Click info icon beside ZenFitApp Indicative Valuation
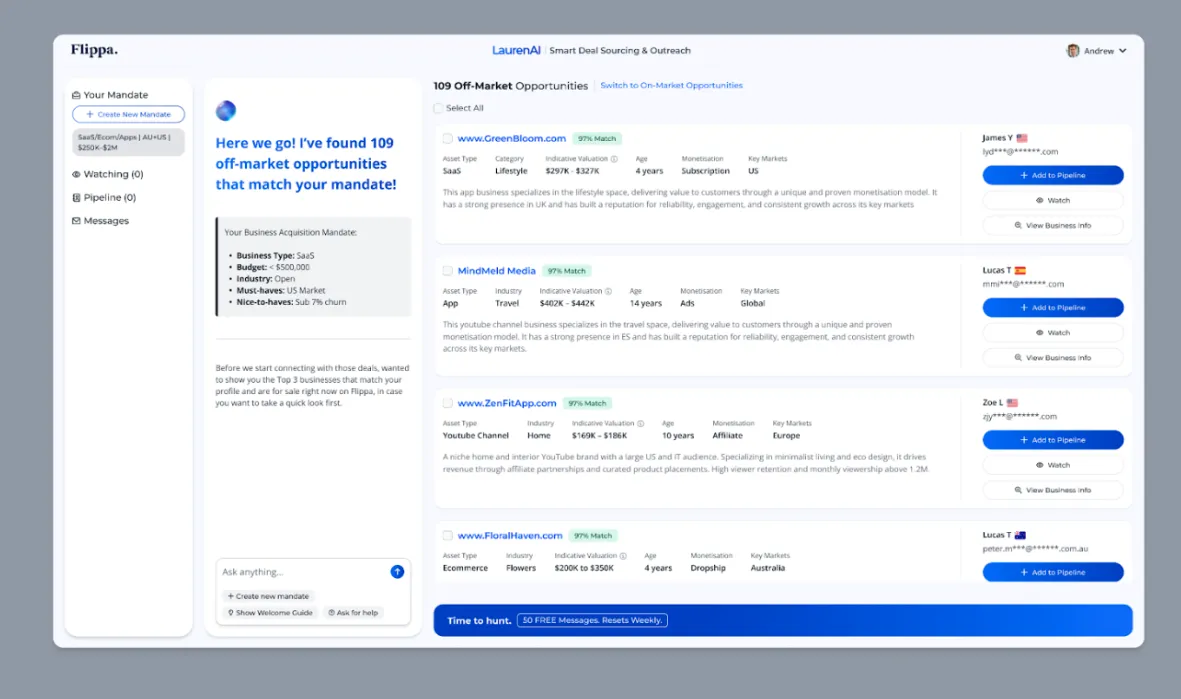 (x=640, y=423)
